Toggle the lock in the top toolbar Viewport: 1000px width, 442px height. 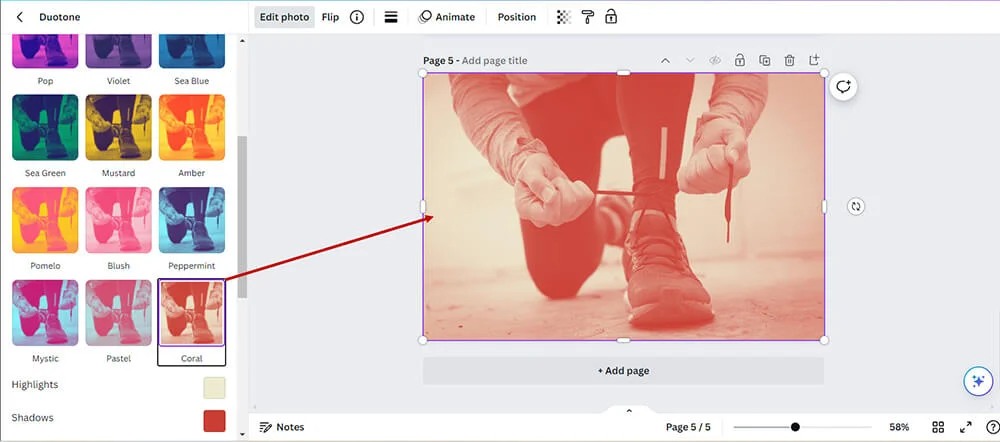(x=610, y=17)
